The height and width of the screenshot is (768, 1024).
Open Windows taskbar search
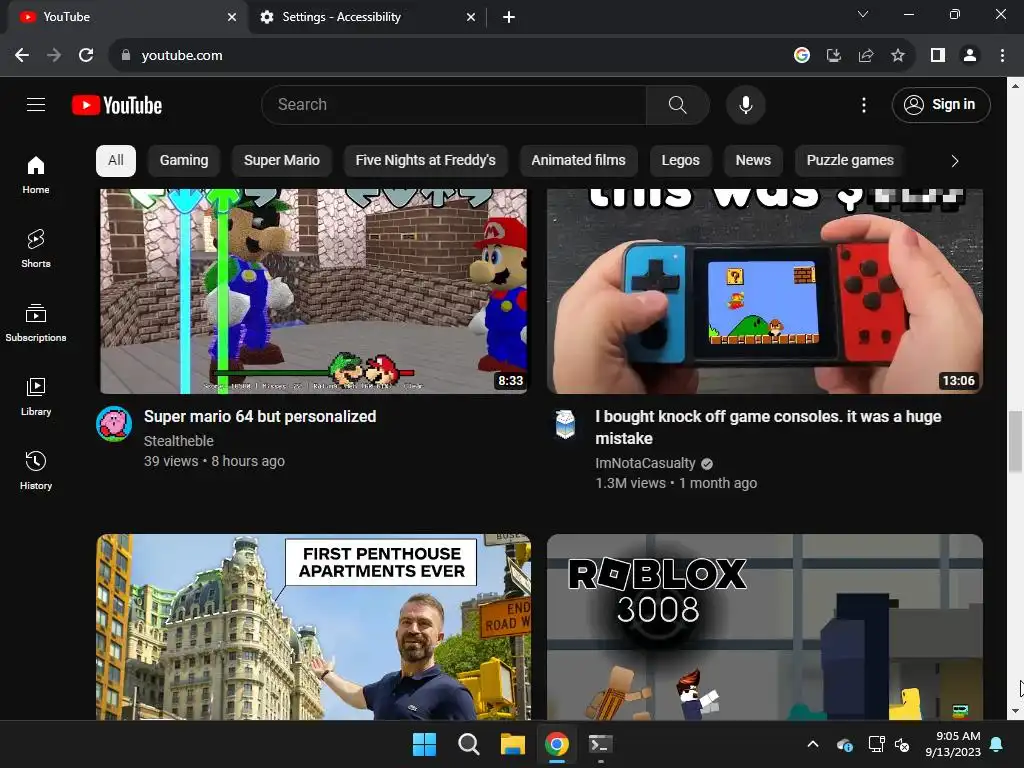tap(468, 744)
